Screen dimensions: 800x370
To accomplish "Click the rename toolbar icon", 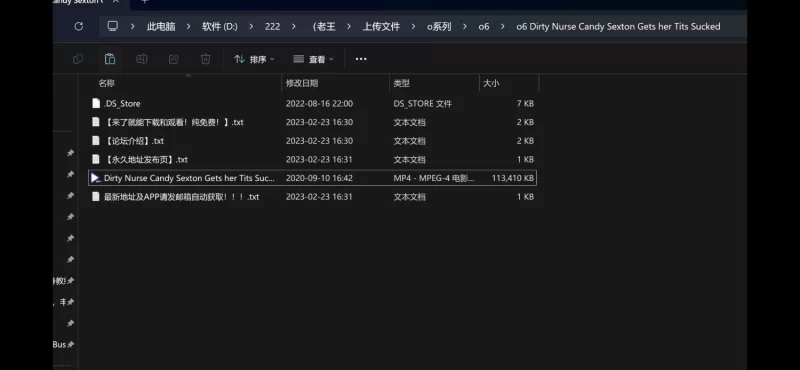I will click(x=142, y=59).
